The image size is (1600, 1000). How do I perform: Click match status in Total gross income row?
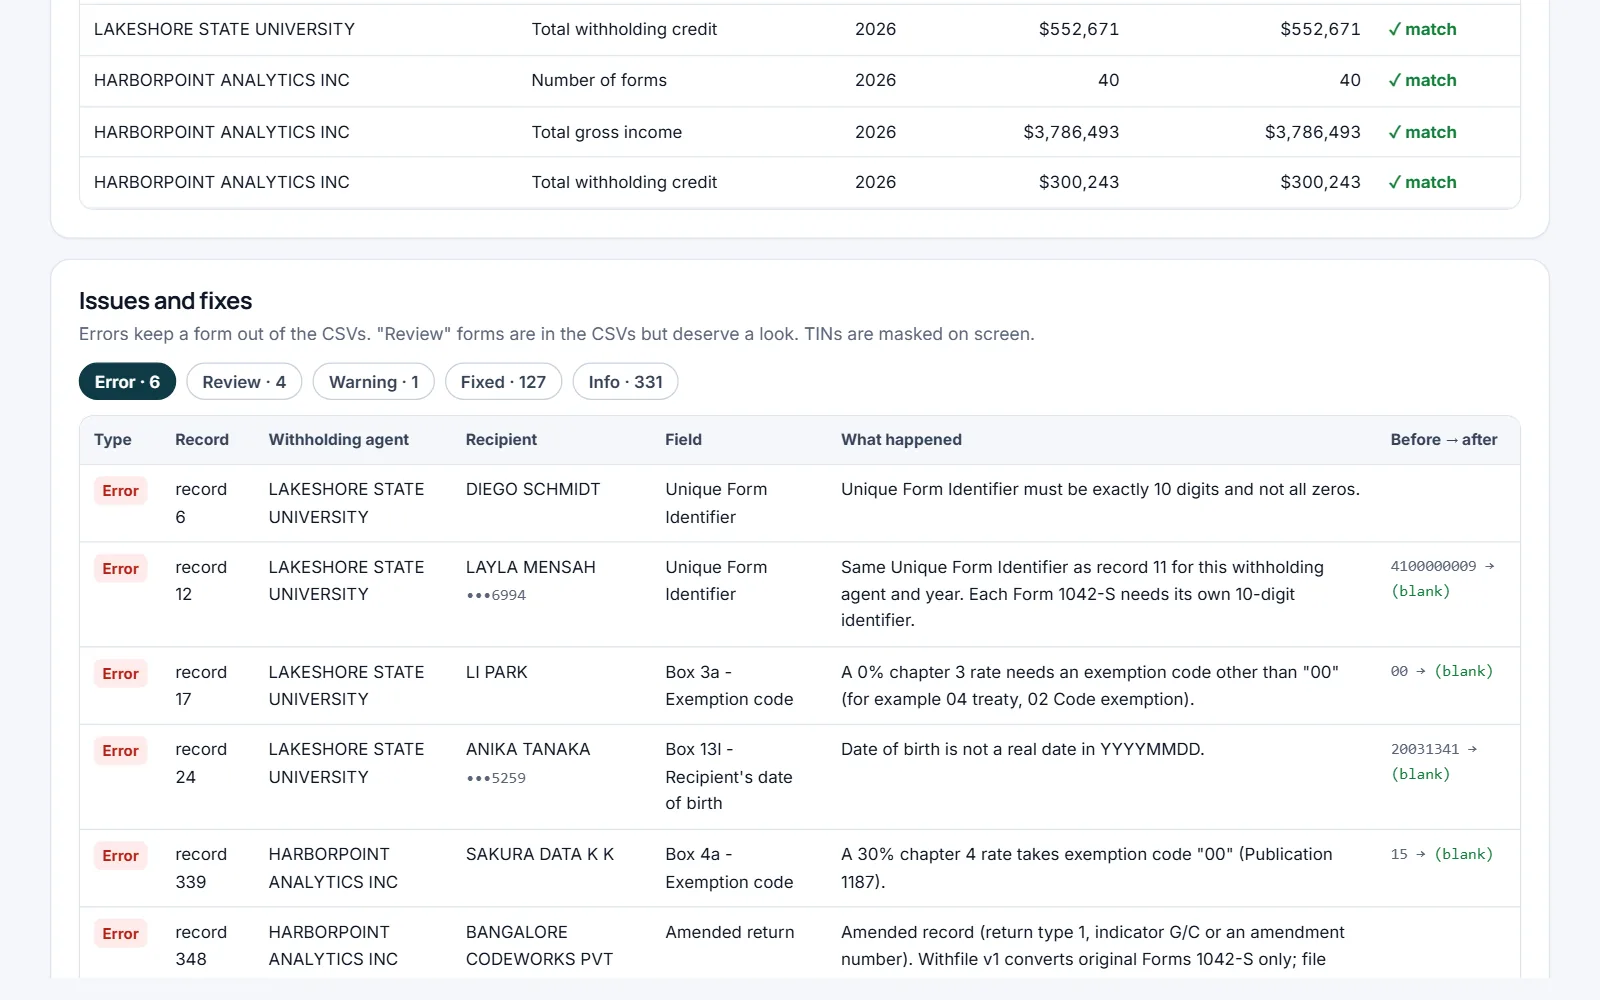(1422, 132)
